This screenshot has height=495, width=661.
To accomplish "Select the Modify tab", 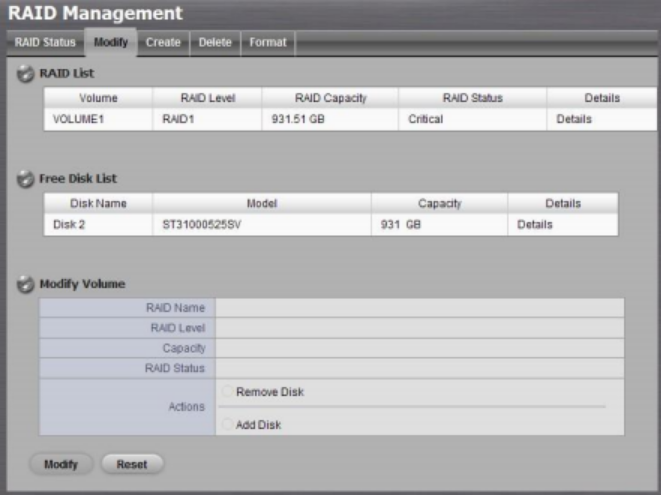I will pos(110,43).
